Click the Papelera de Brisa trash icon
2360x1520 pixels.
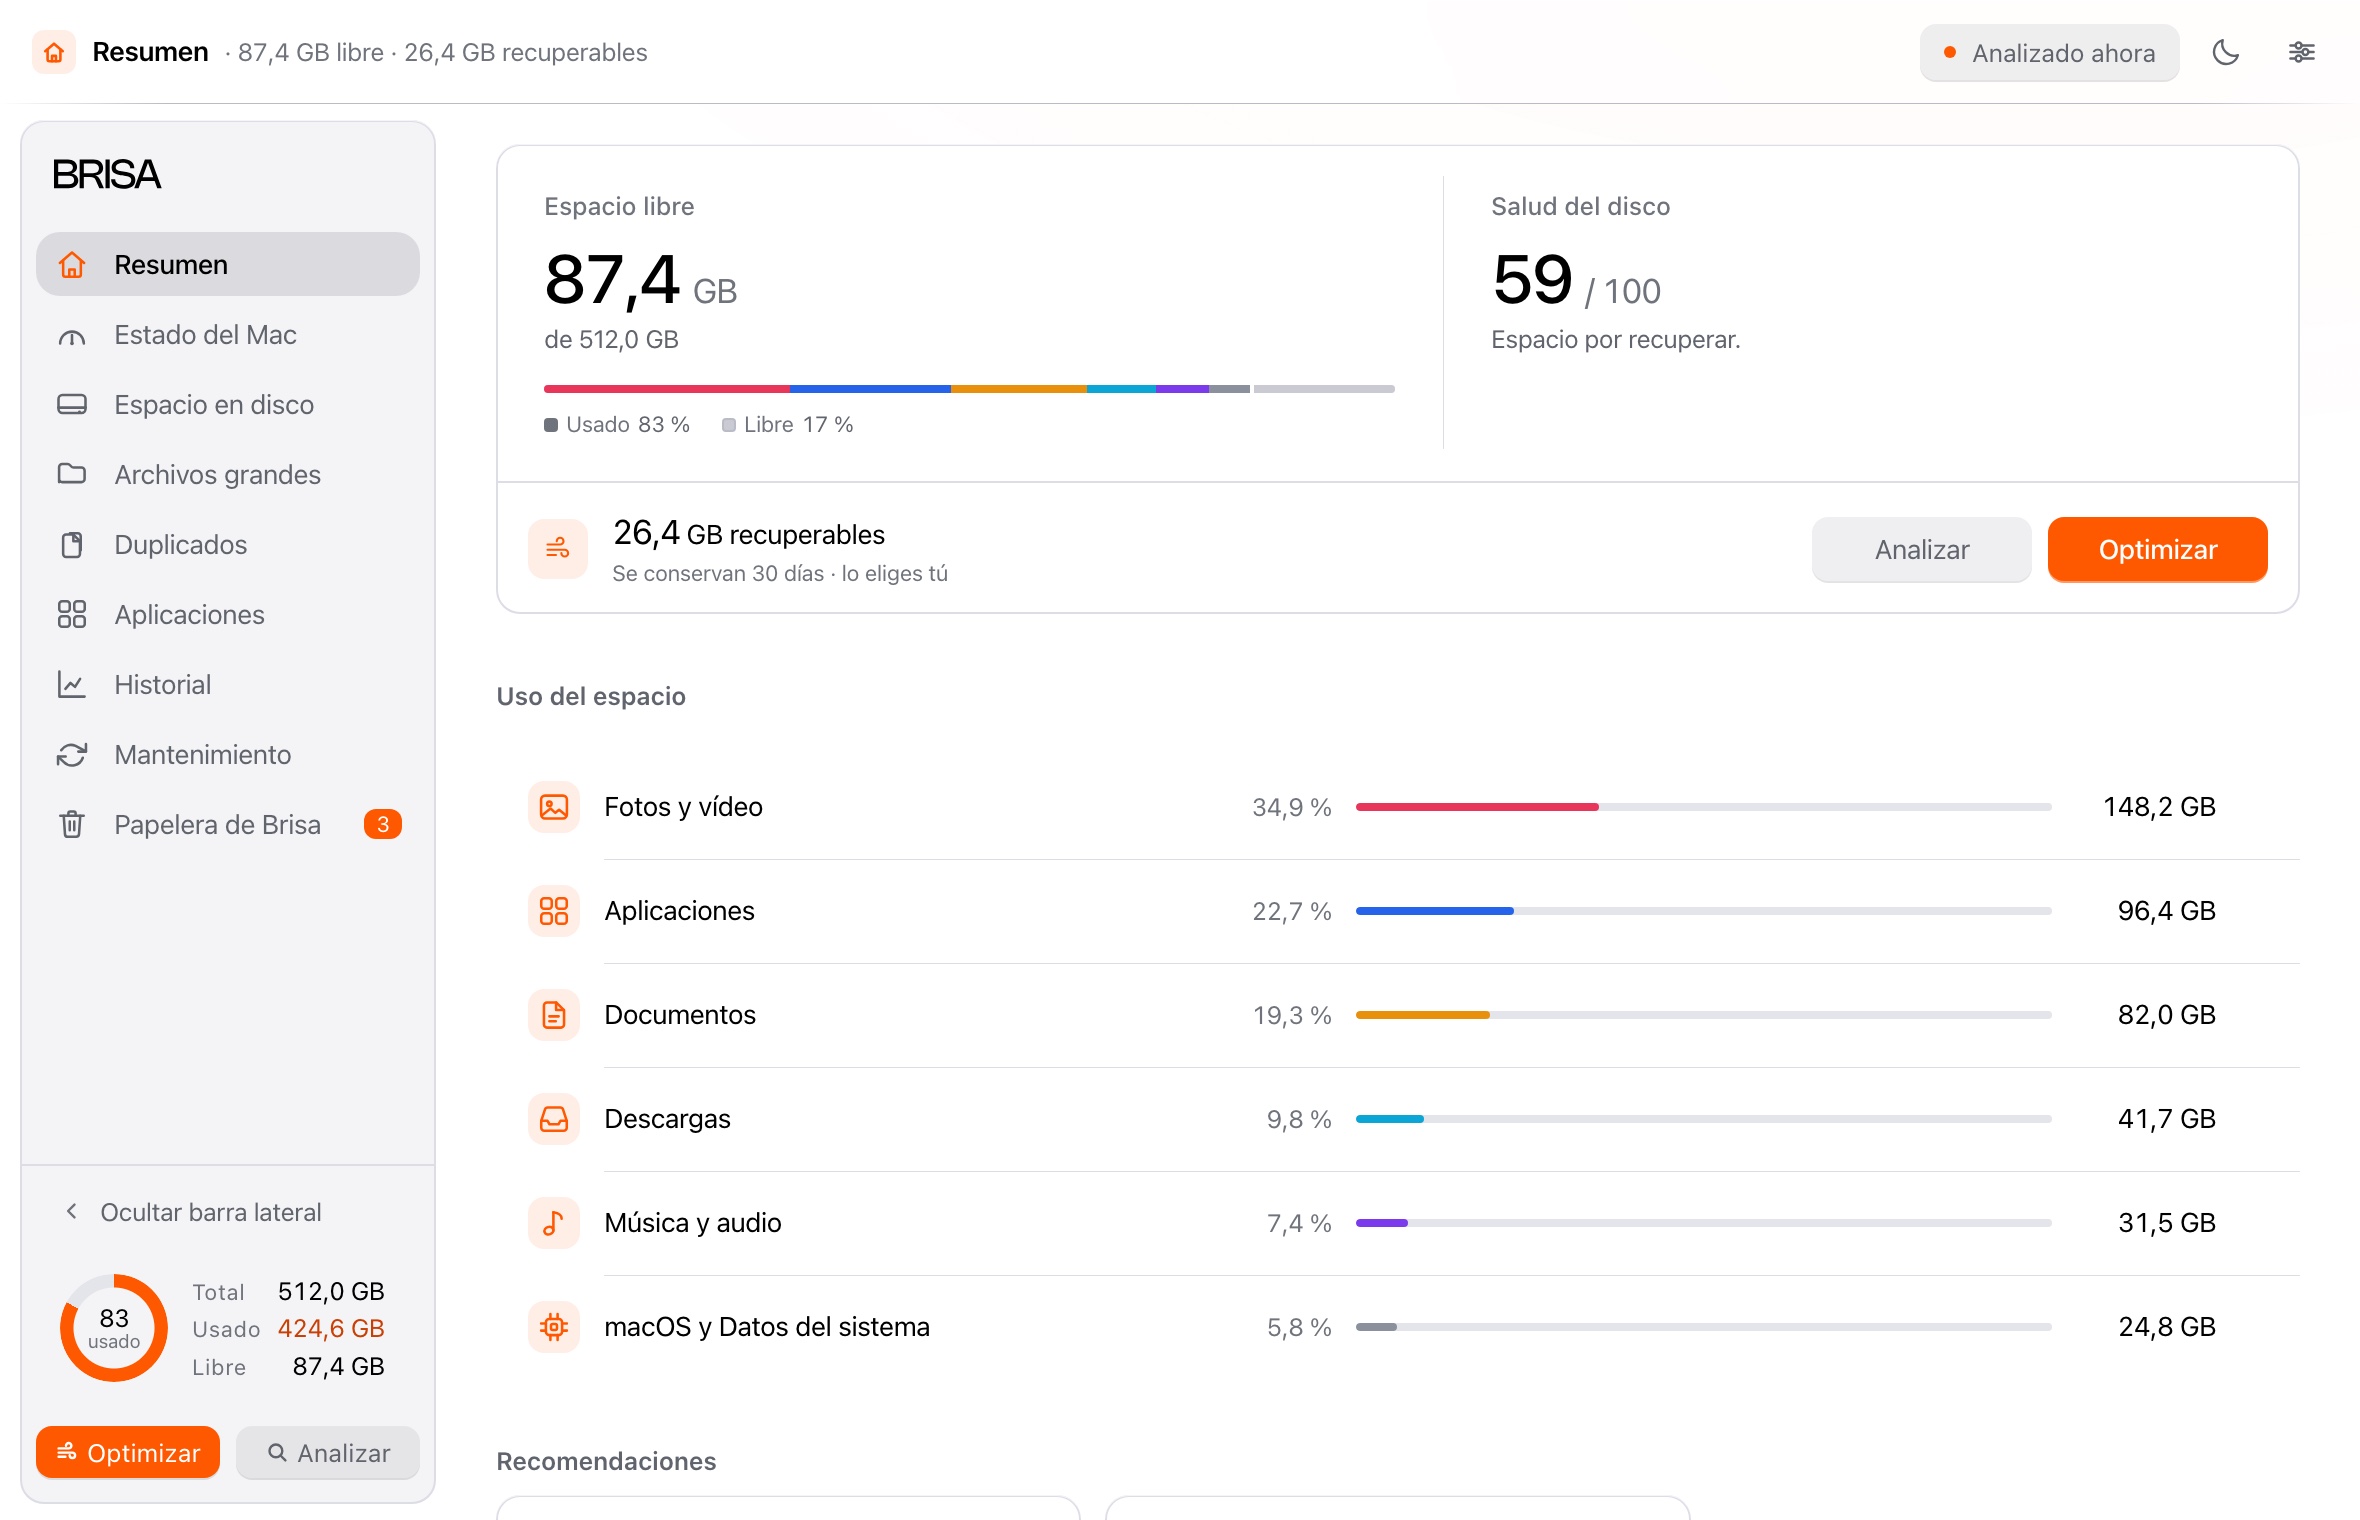tap(72, 824)
